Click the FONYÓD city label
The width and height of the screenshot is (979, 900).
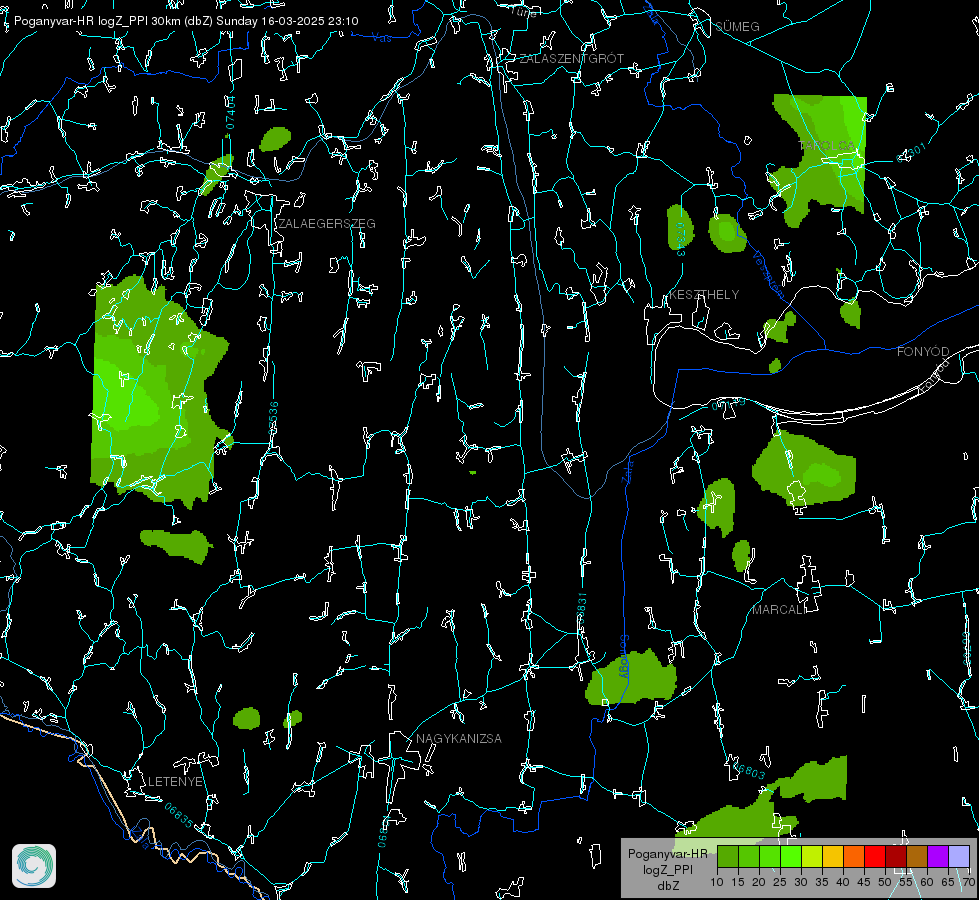(x=923, y=352)
